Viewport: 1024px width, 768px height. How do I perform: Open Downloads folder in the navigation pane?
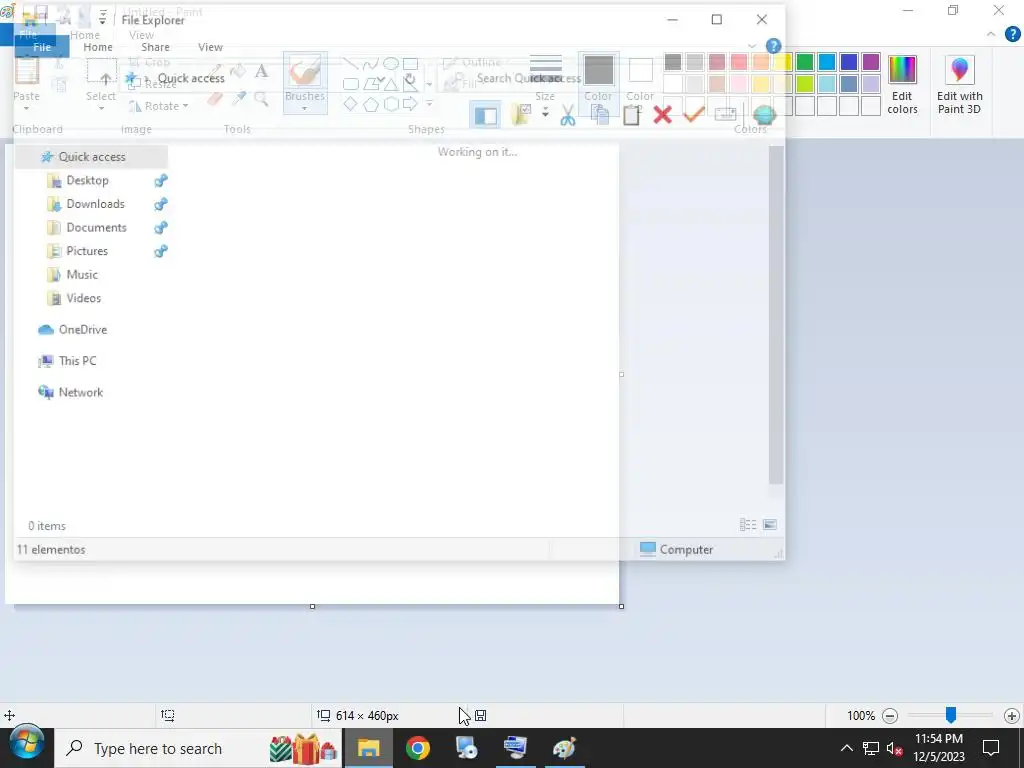[95, 204]
